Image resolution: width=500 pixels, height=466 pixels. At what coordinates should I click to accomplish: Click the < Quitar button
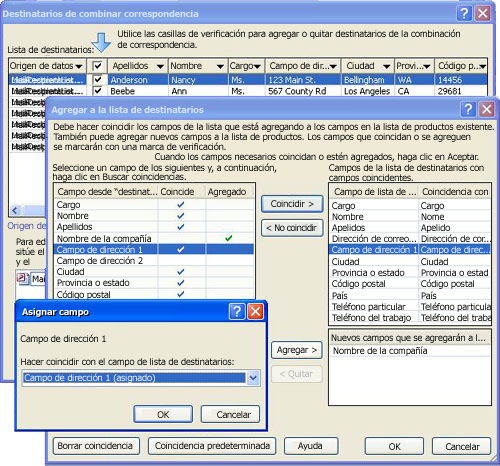(x=297, y=374)
